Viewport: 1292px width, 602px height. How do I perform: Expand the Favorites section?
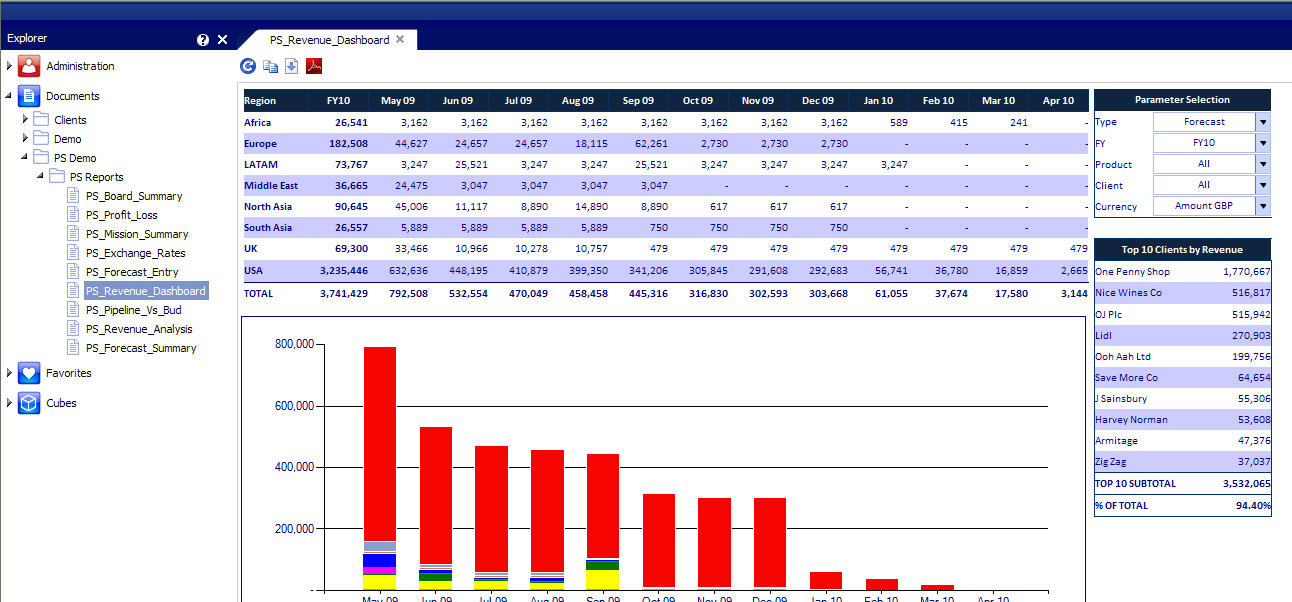pos(9,373)
